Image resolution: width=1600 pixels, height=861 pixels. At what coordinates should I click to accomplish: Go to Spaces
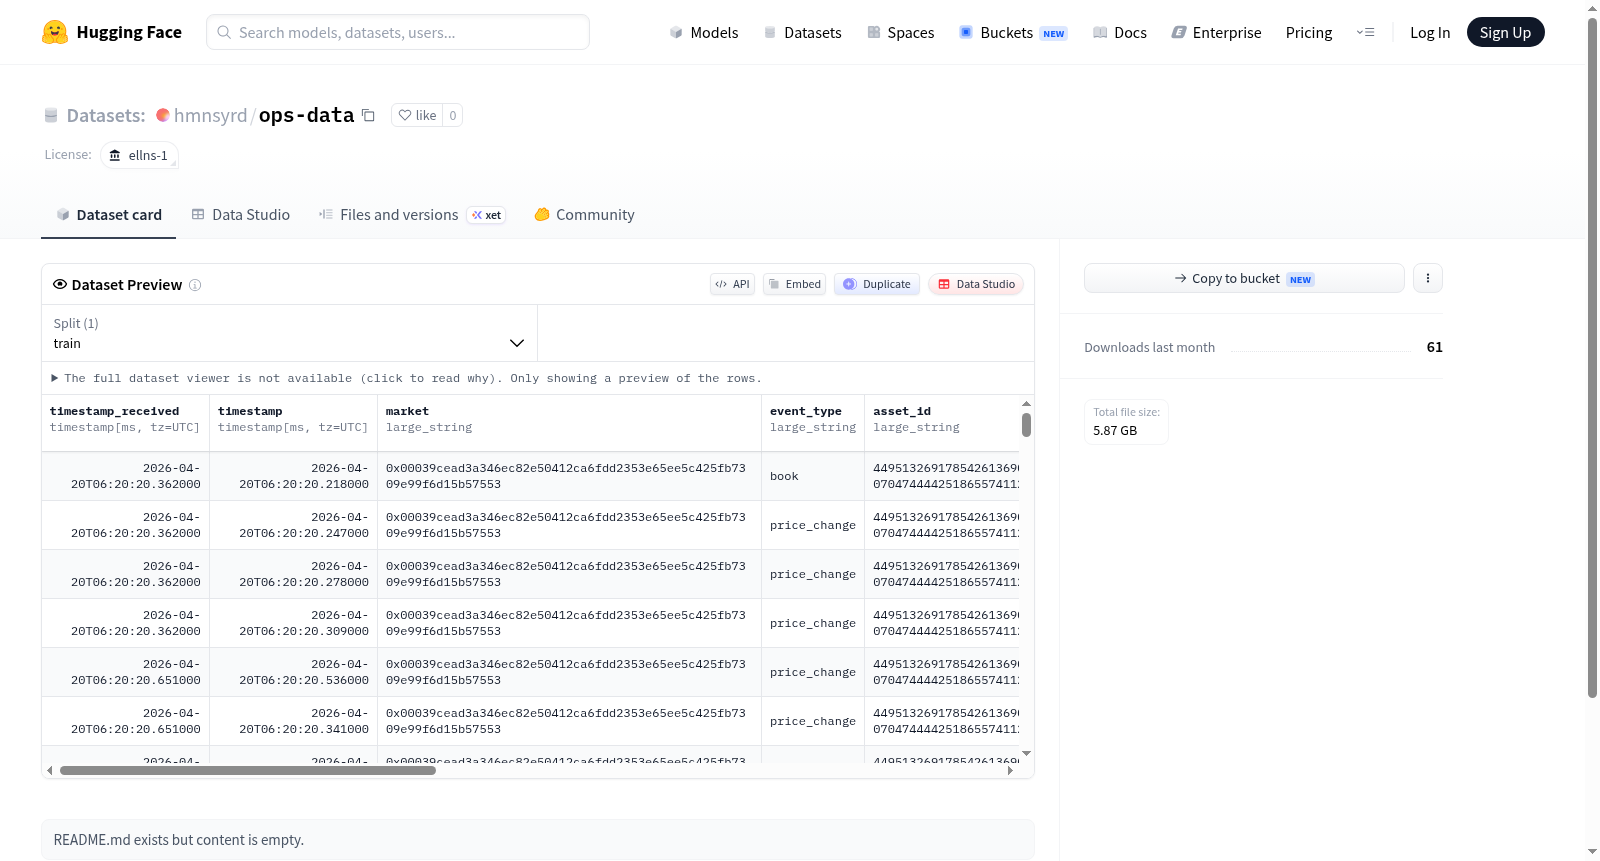[x=900, y=32]
